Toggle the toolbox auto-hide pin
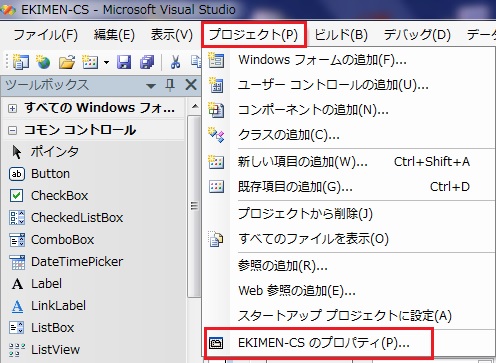 pyautogui.click(x=170, y=85)
